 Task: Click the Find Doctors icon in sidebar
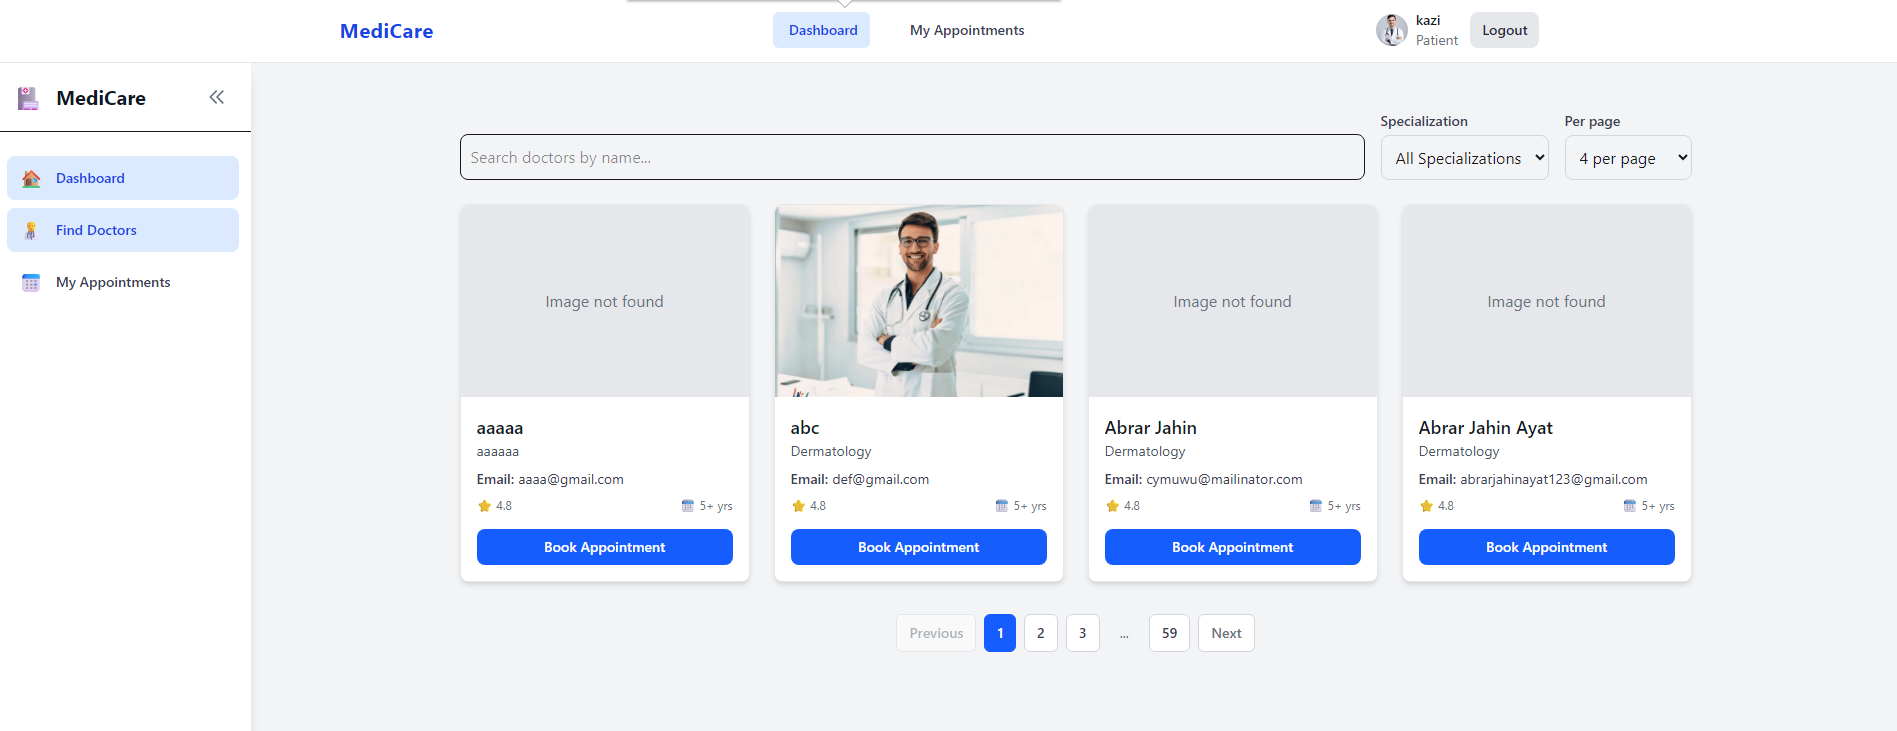[x=31, y=230]
